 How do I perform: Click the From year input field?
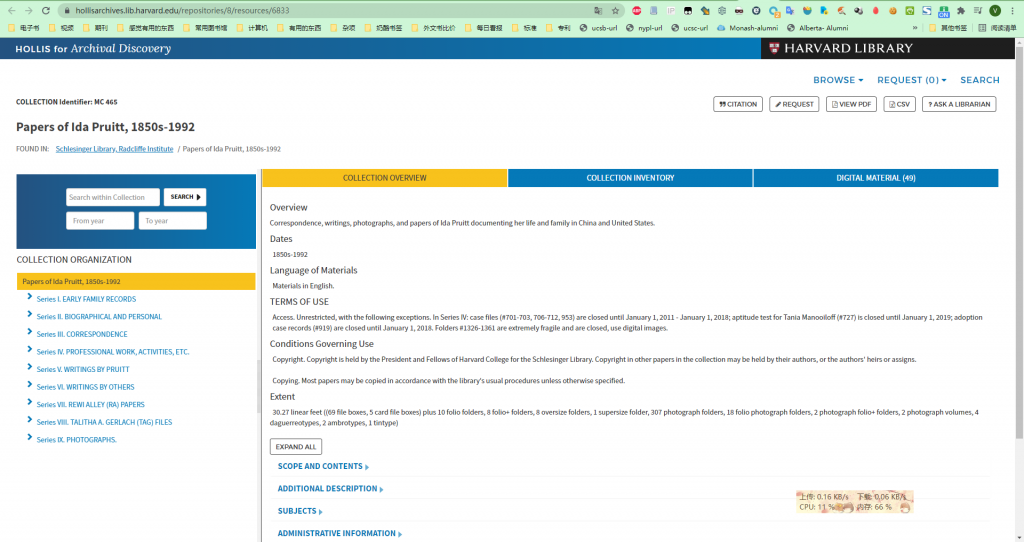(x=100, y=221)
